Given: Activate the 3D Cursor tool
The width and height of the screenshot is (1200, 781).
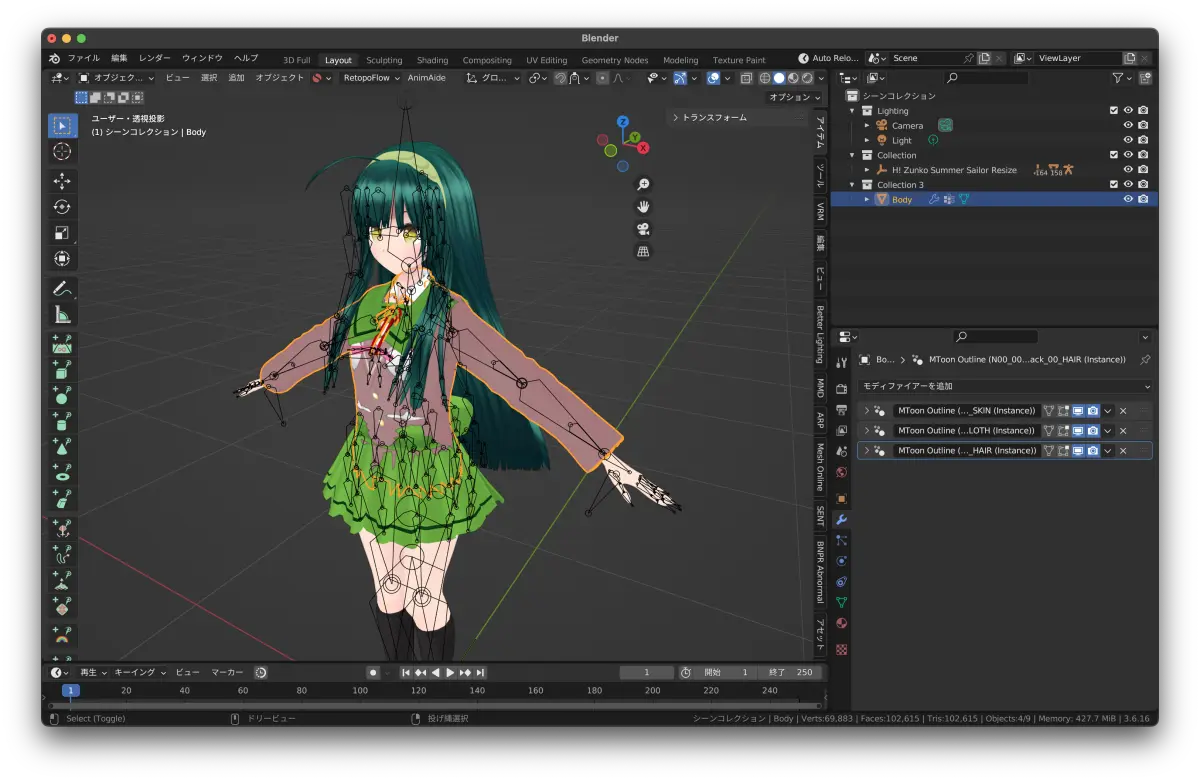Looking at the screenshot, I should point(62,151).
